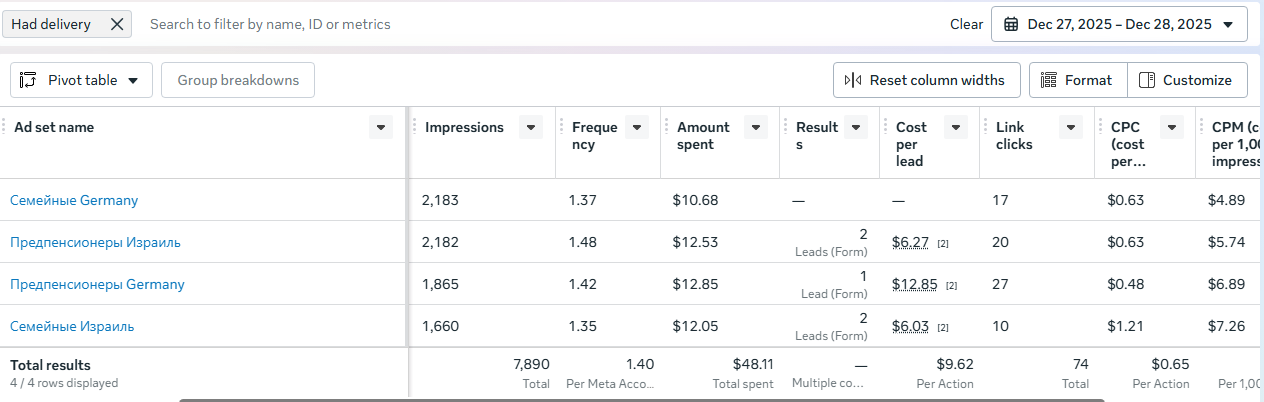
Task: Open Link clicks column dropdown arrow
Action: pos(1071,127)
